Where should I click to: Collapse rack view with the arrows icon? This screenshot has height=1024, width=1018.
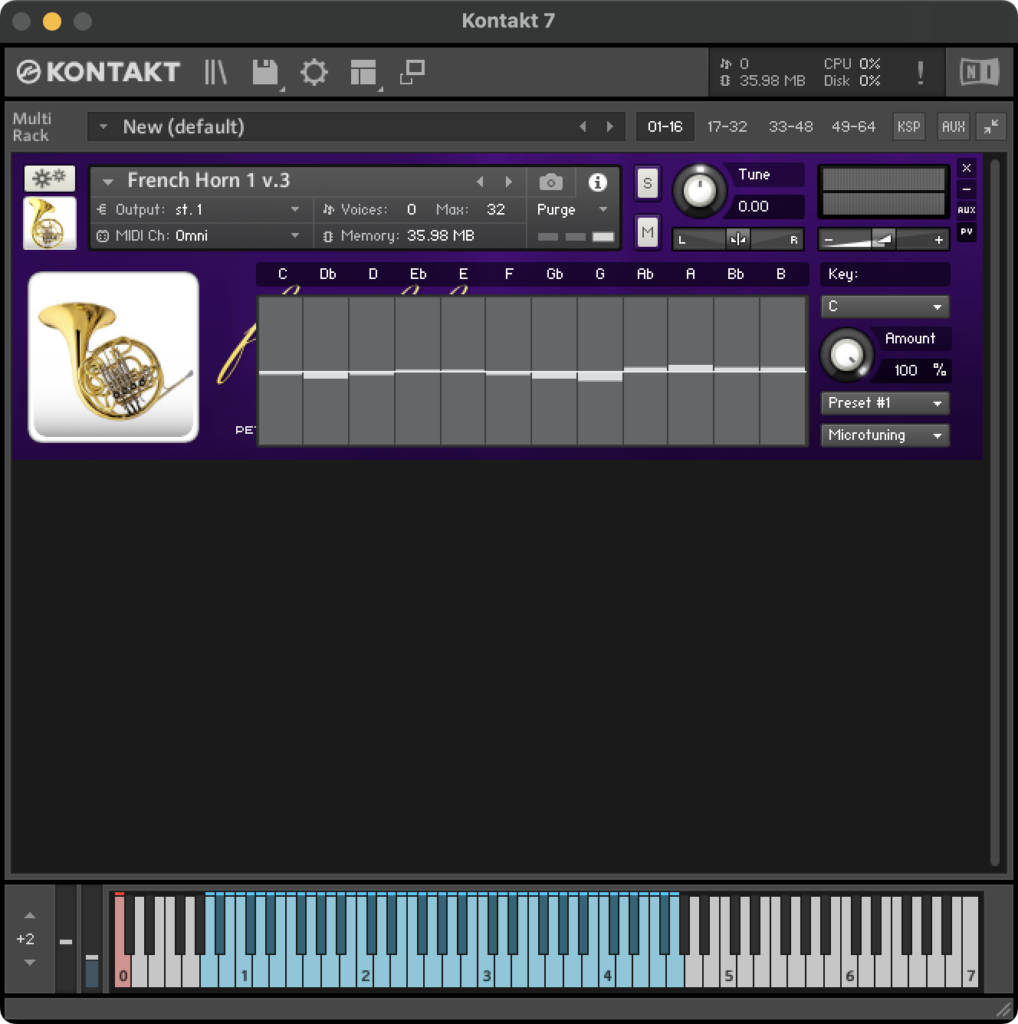point(991,126)
